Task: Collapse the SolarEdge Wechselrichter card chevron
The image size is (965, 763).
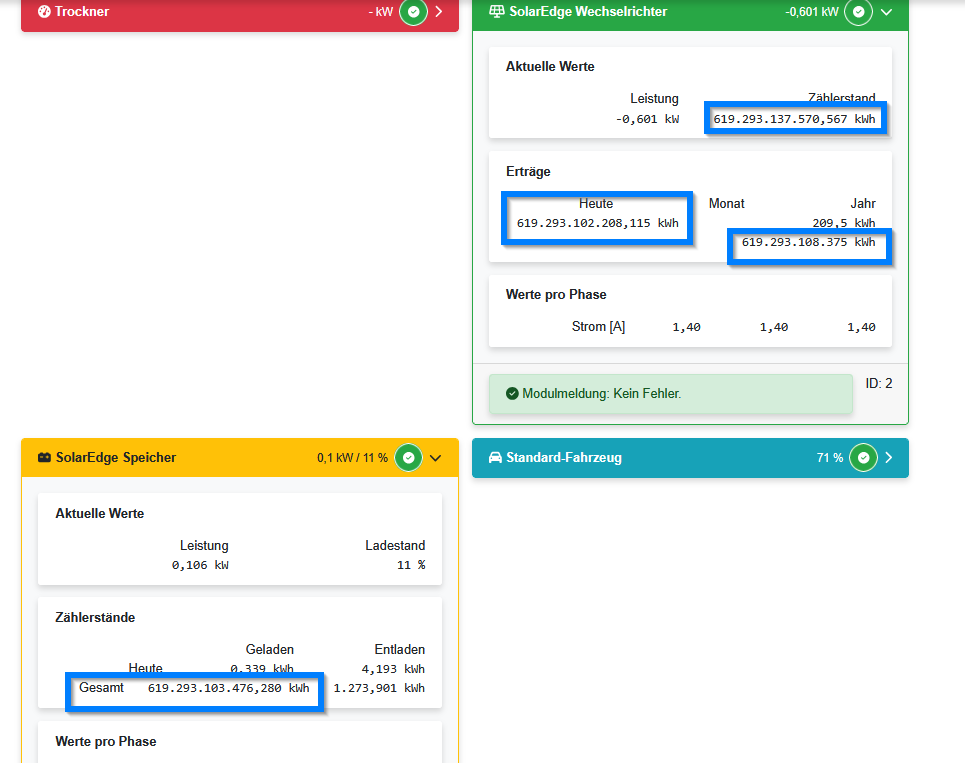Action: click(x=885, y=12)
